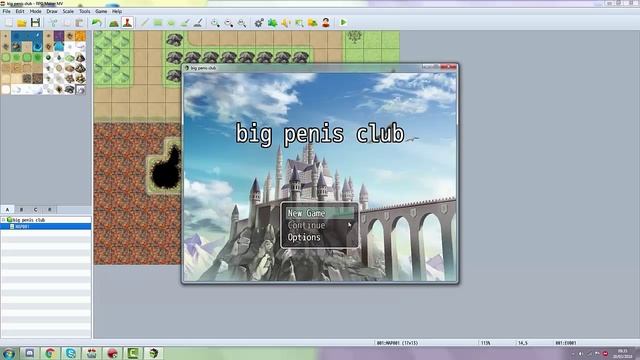640x360 pixels.
Task: Save the project with the floppy icon
Action: click(36, 22)
